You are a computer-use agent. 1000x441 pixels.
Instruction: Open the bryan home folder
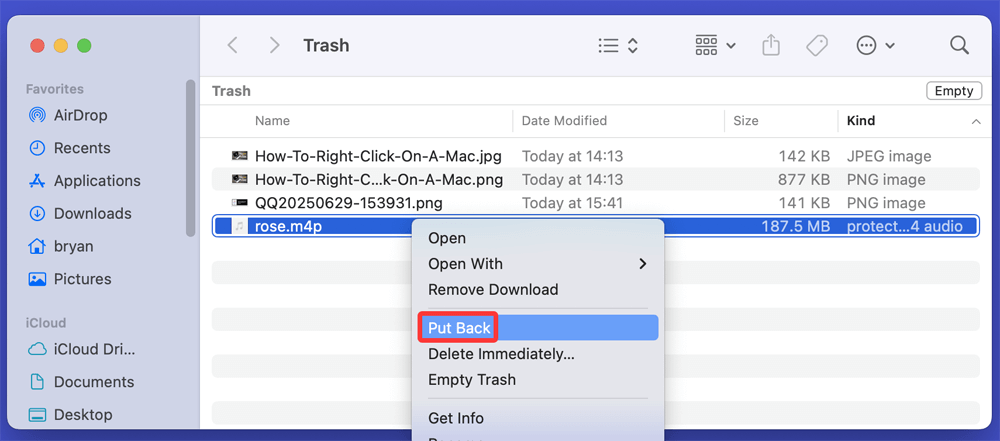pyautogui.click(x=61, y=246)
